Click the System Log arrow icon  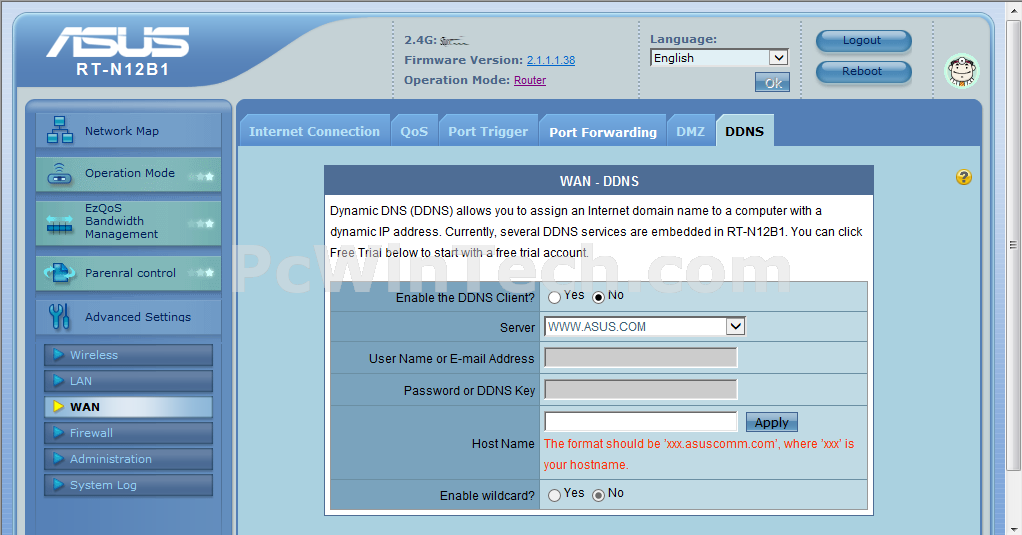click(58, 485)
